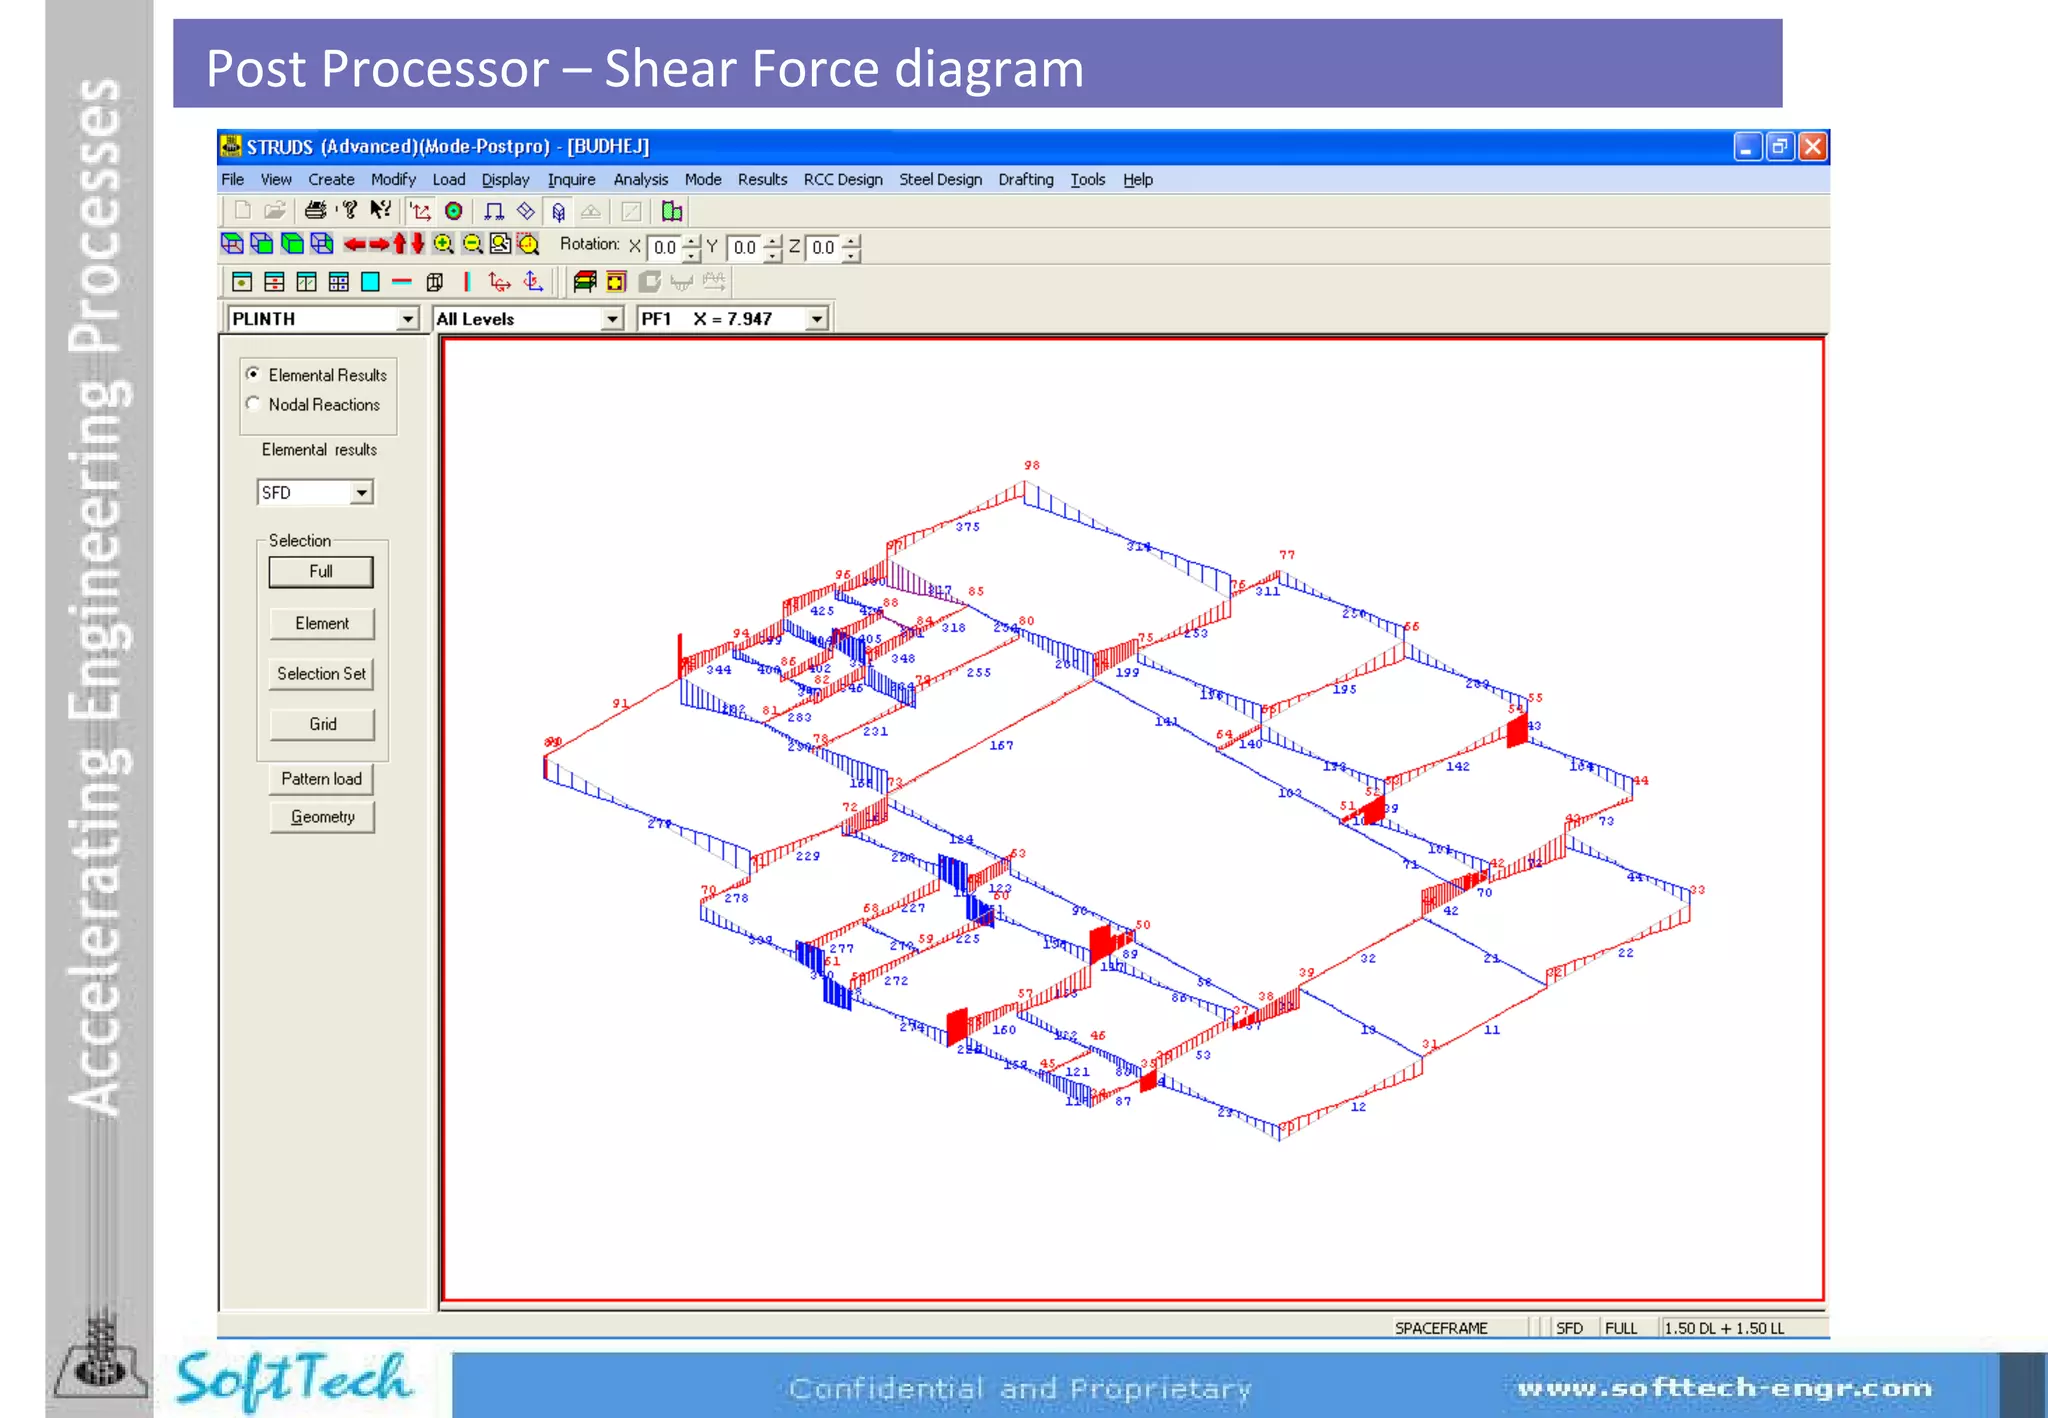The width and height of the screenshot is (2048, 1418).
Task: Click the 3D building frame icon
Action: [x=559, y=211]
